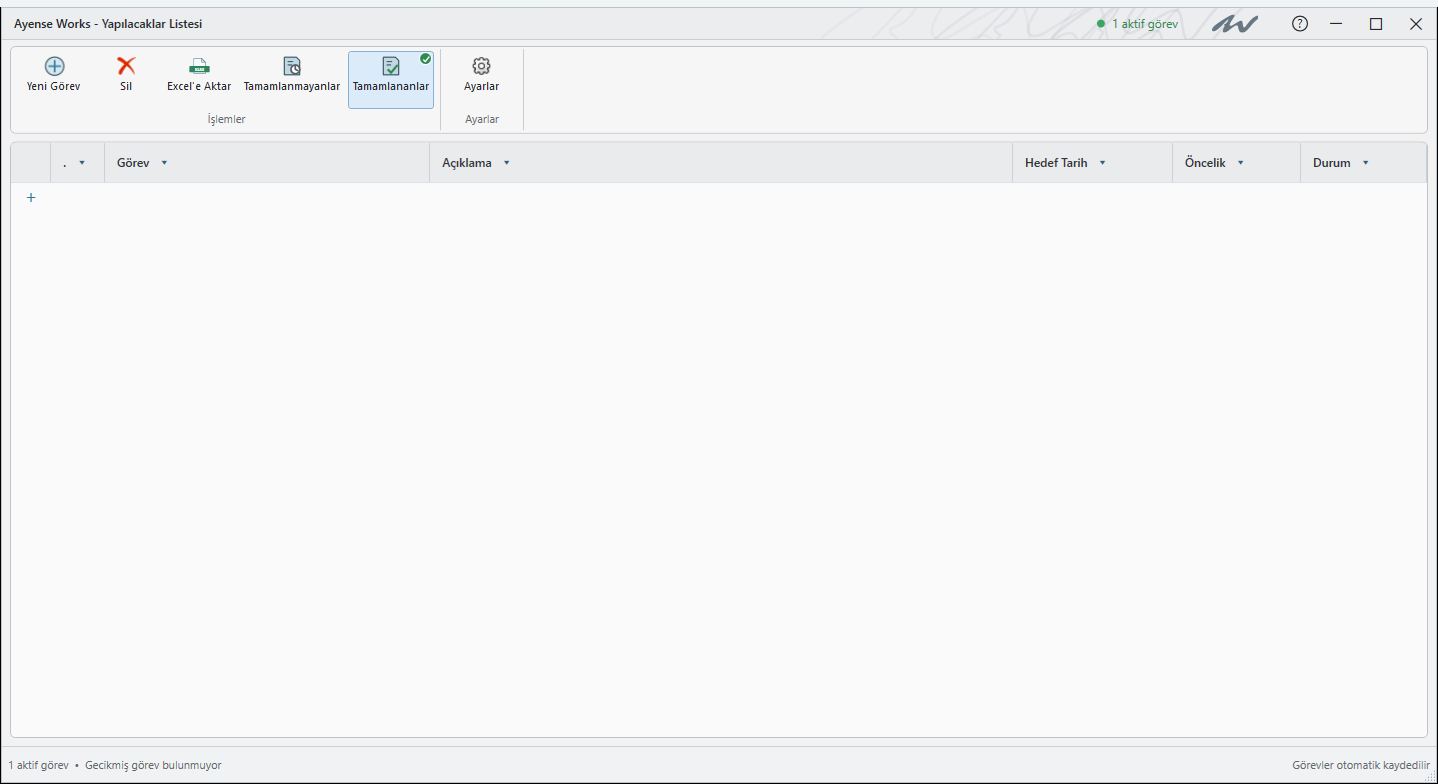The height and width of the screenshot is (784, 1438).
Task: Click the '1 aktif görev' title bar indicator
Action: [1138, 24]
